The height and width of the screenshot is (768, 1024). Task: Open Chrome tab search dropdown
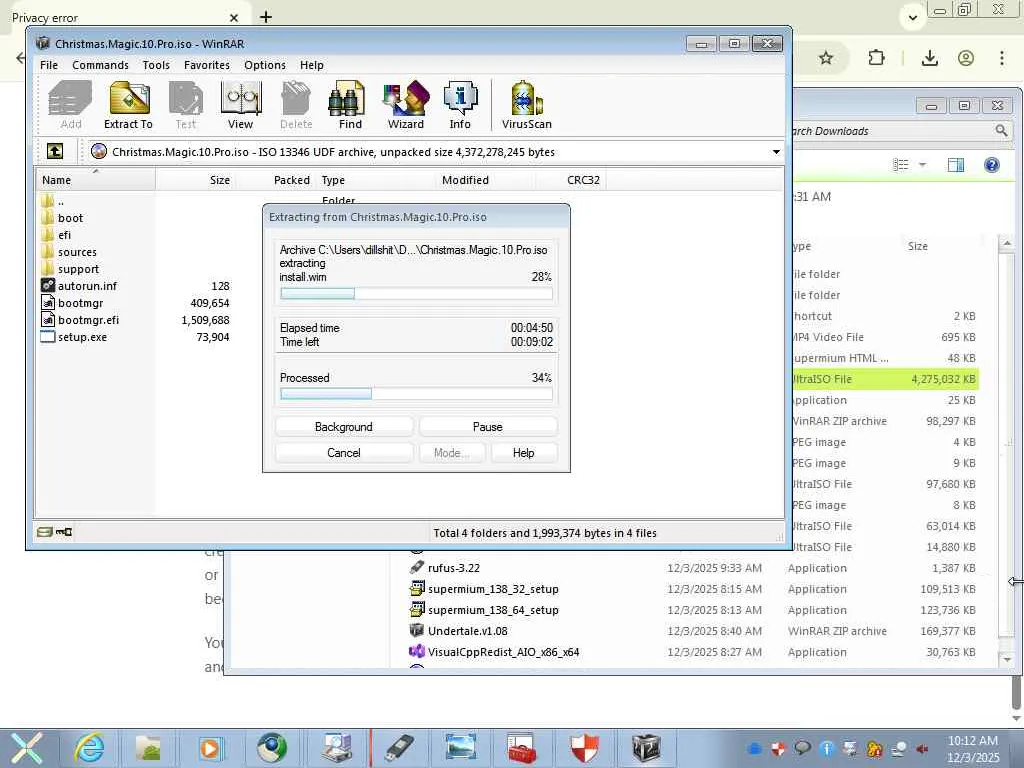pyautogui.click(x=913, y=18)
